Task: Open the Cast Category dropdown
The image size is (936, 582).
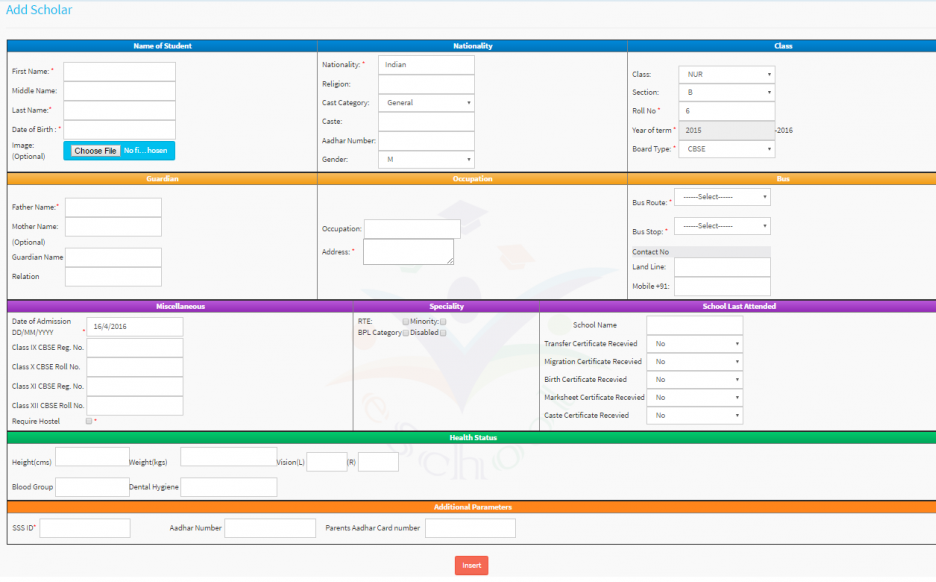Action: 426,102
